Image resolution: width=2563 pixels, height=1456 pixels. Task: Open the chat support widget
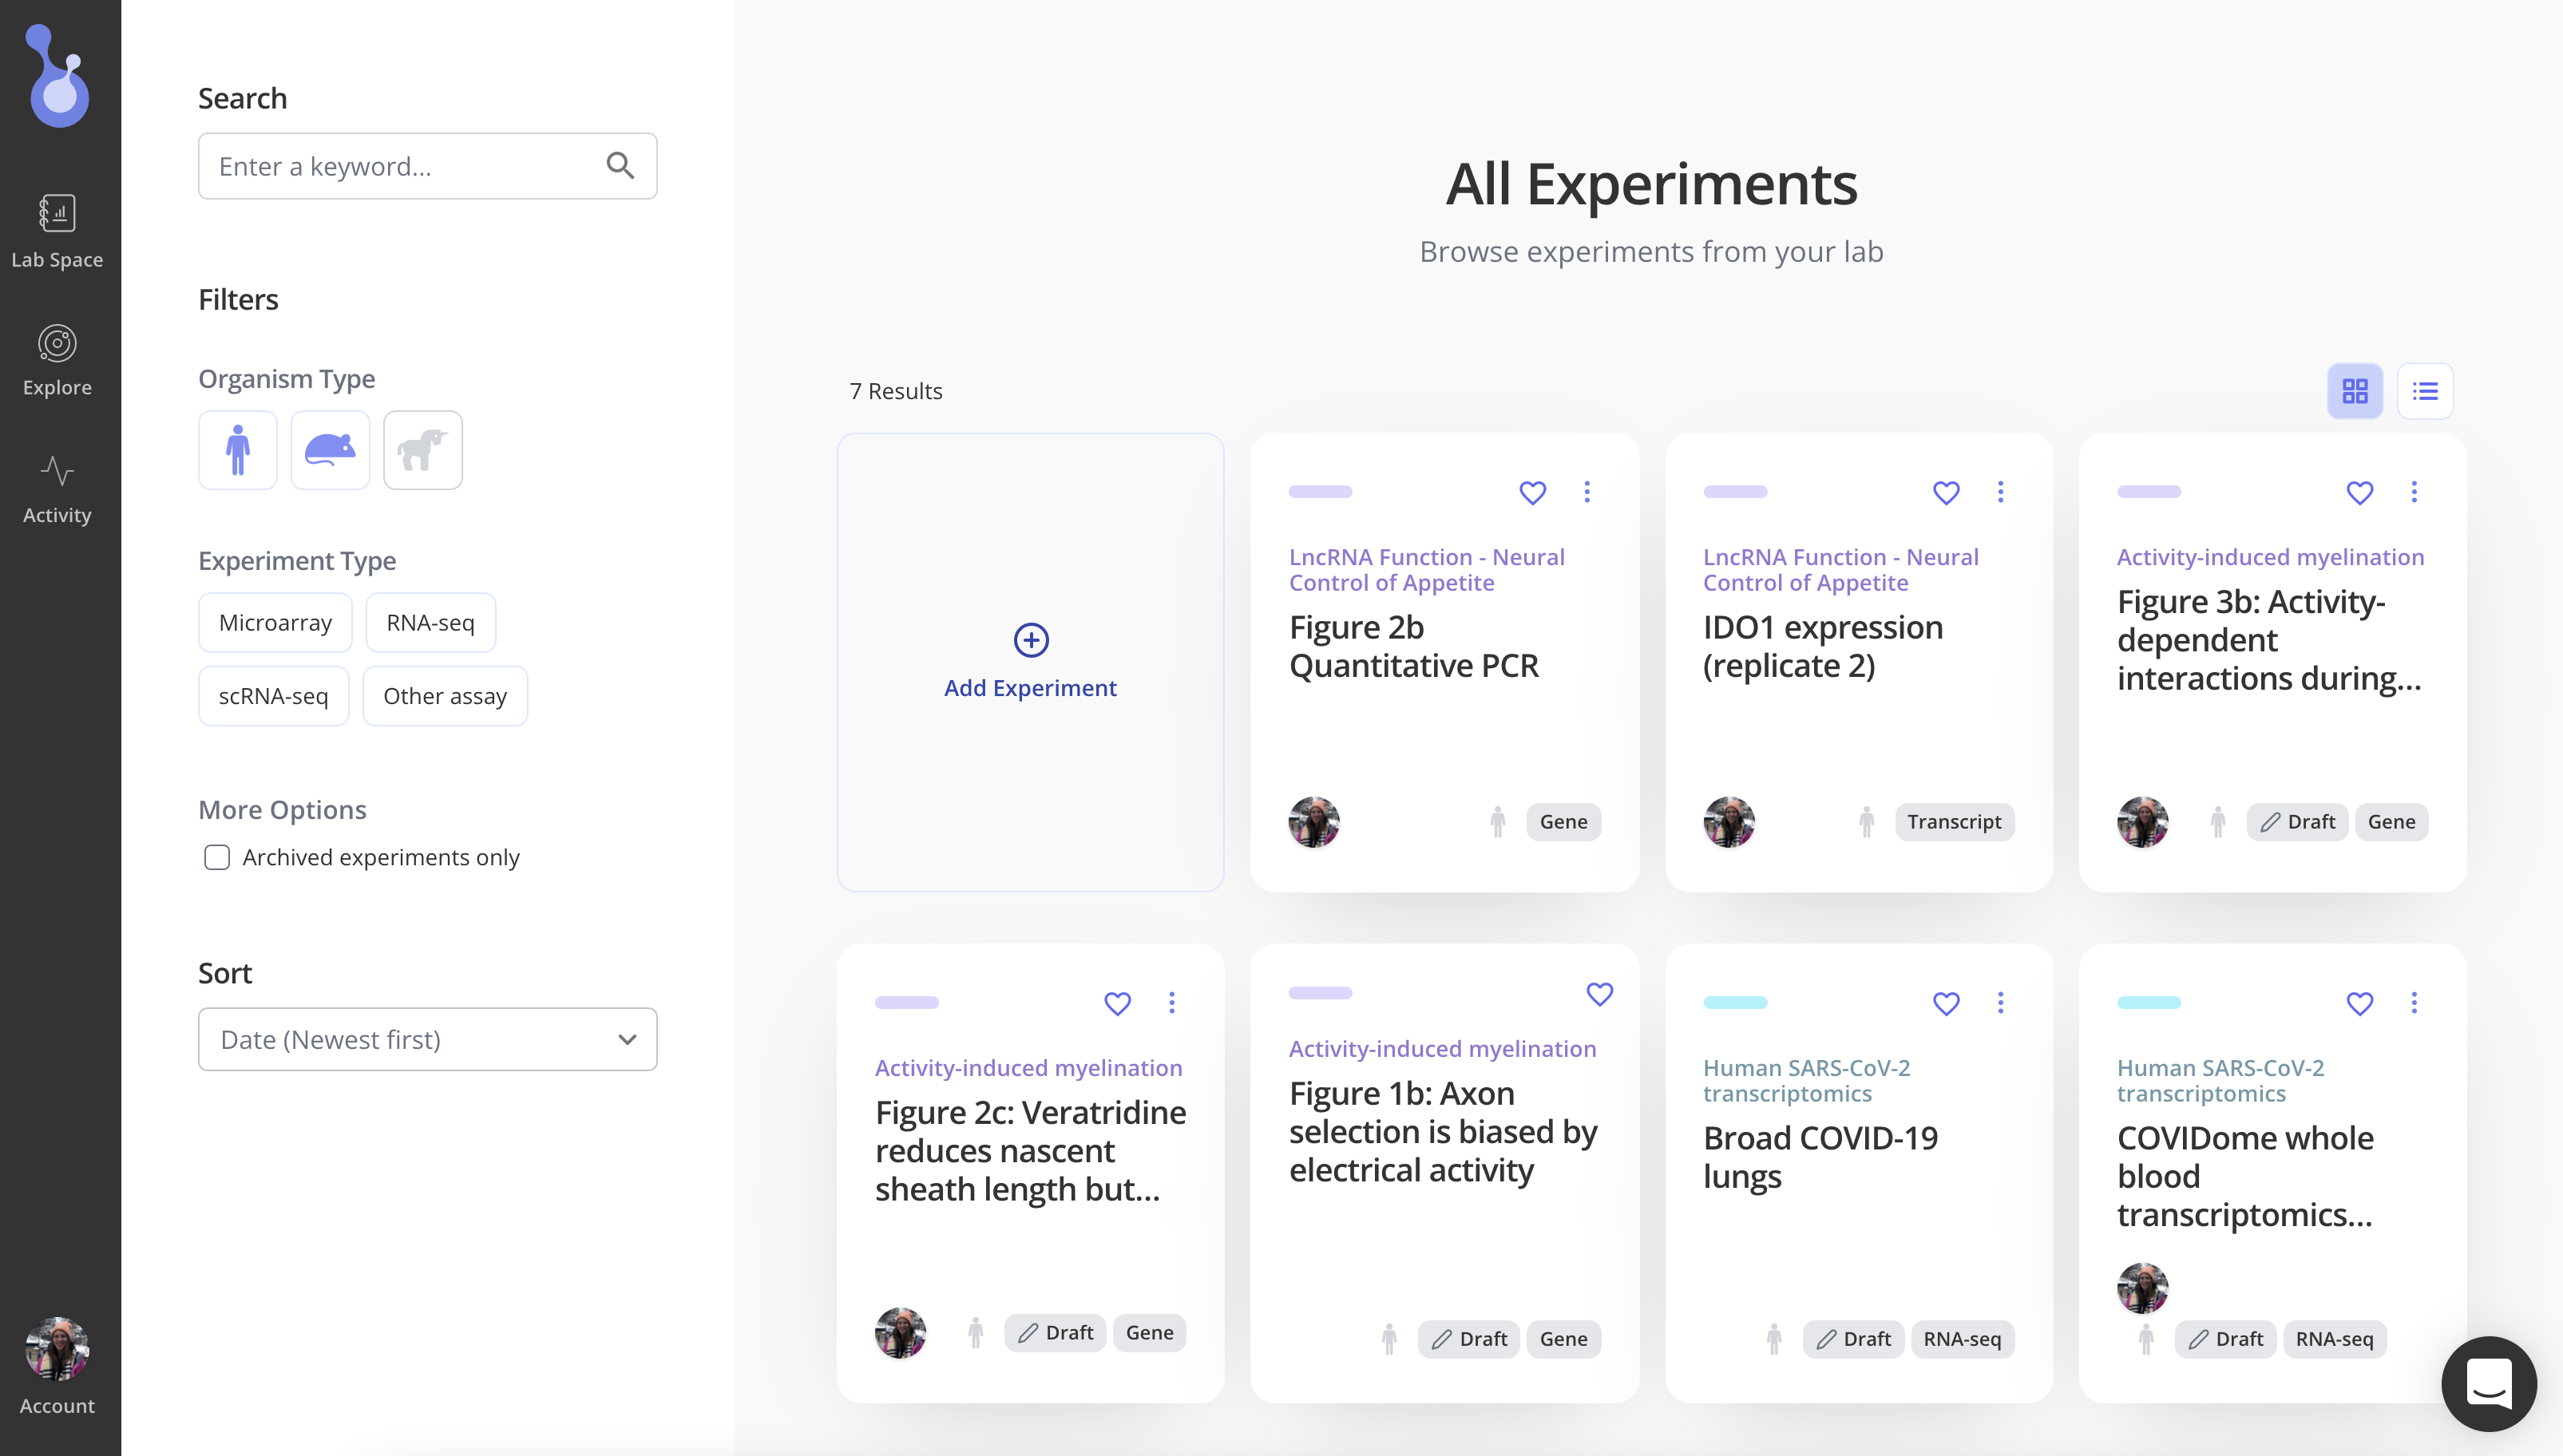[x=2489, y=1384]
